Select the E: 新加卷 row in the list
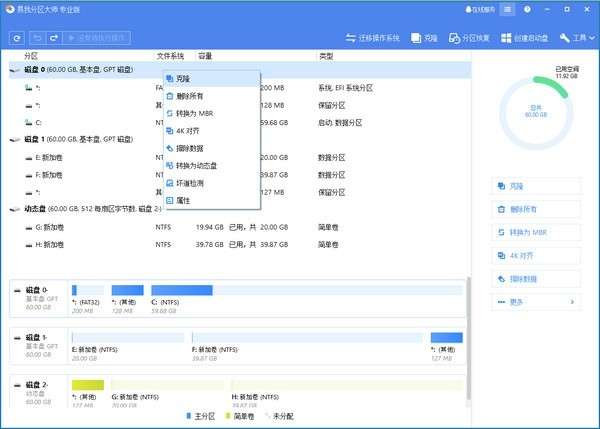Screen dimensions: 600x429 (x=240, y=157)
